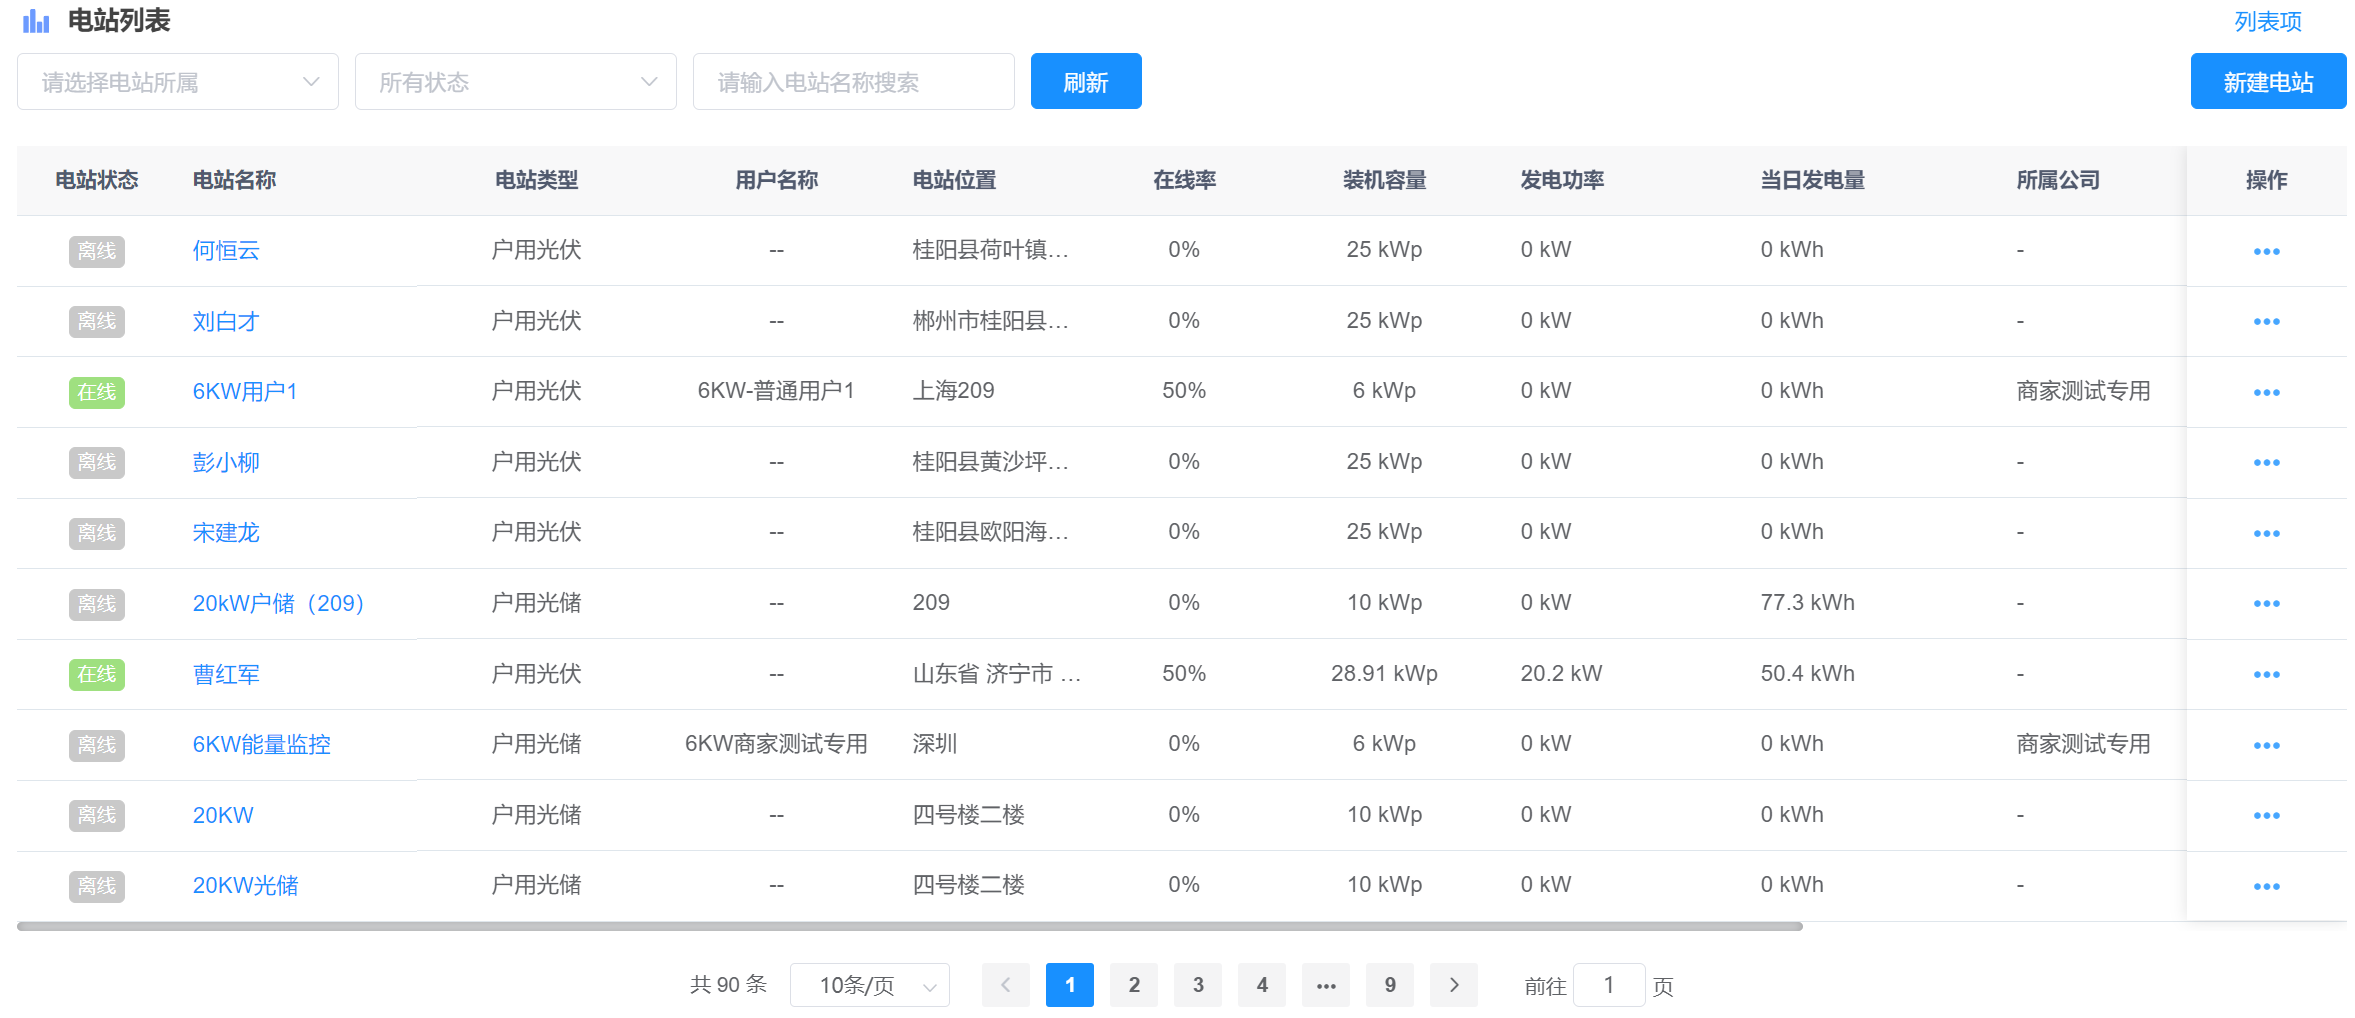Click the 上海209 location cell
The height and width of the screenshot is (1018, 2355).
(x=953, y=390)
